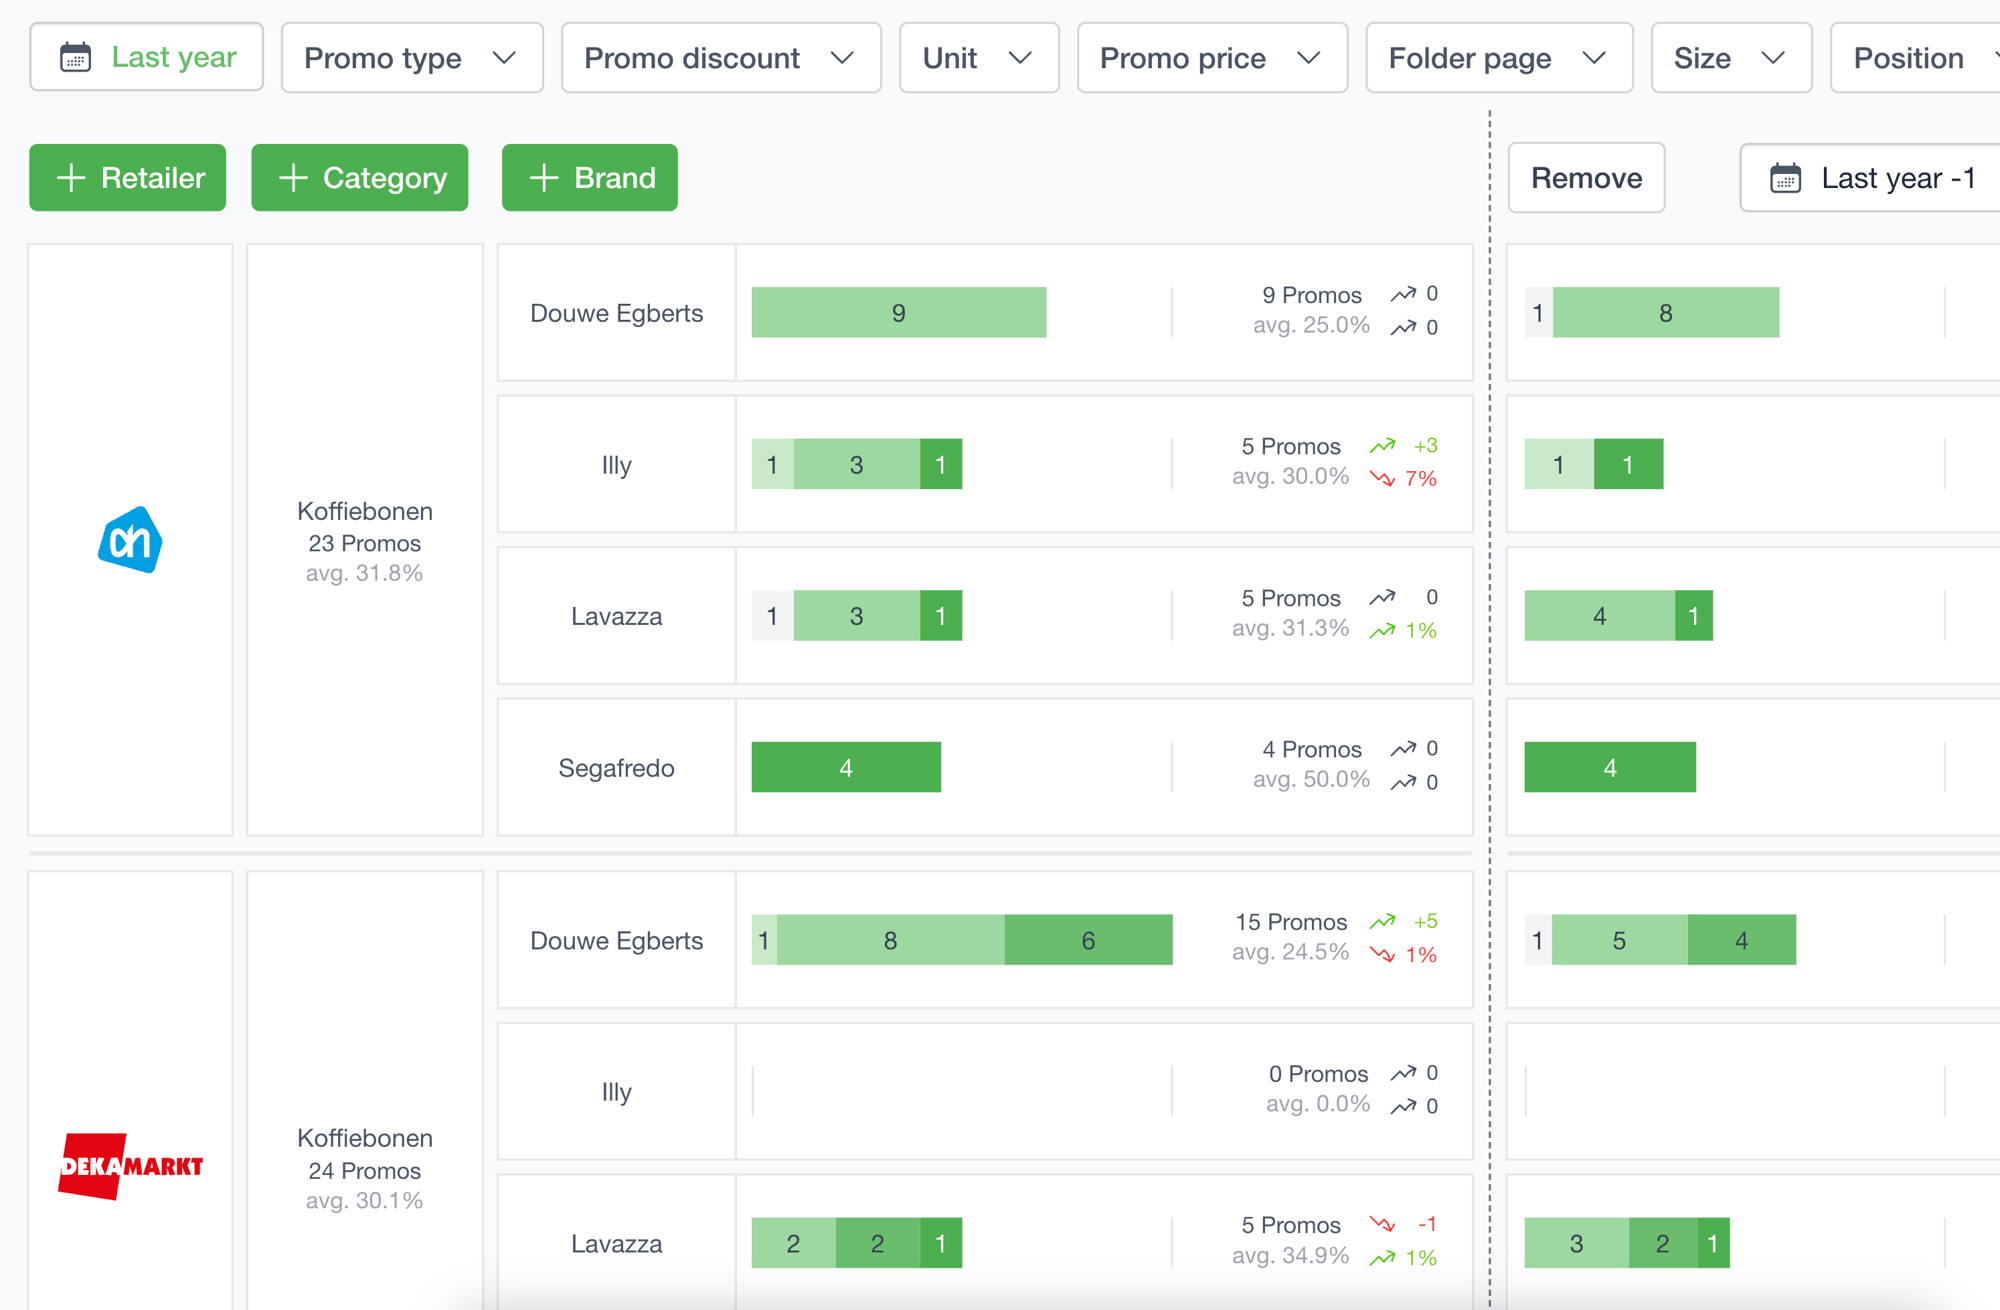The width and height of the screenshot is (2000, 1310).
Task: Click the 0 Promos text for Illy
Action: [1318, 1074]
